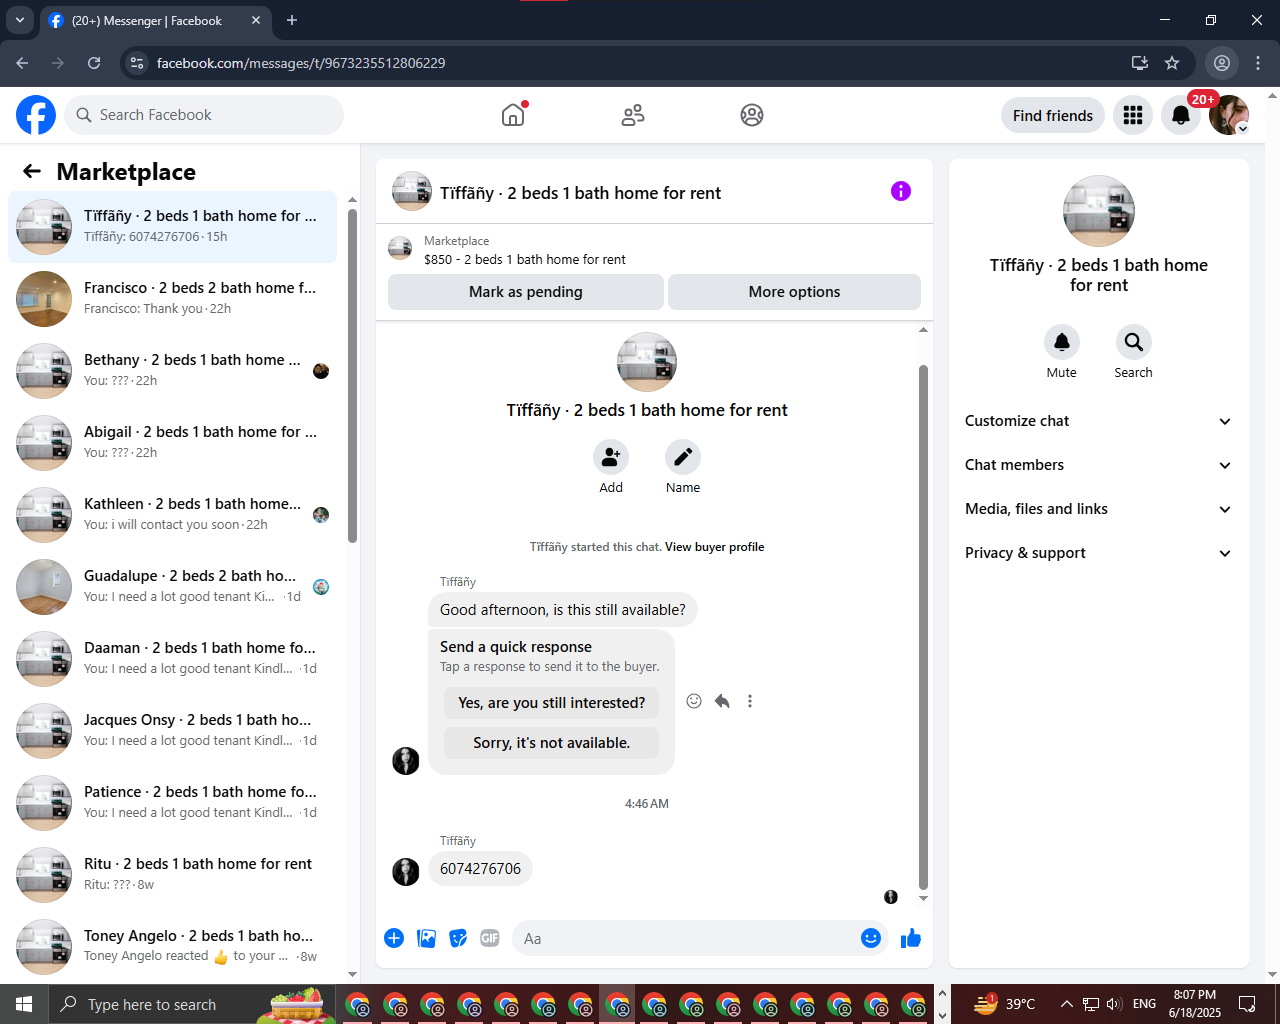The width and height of the screenshot is (1280, 1024).
Task: Reload the page in browser
Action: pos(94,63)
